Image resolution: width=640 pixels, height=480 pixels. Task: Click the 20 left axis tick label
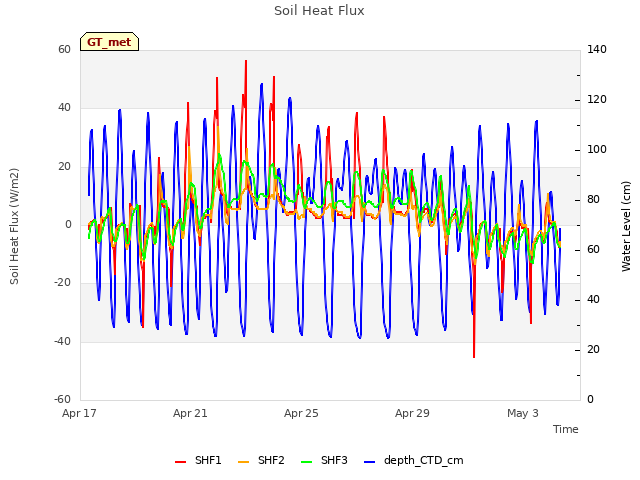tap(64, 167)
